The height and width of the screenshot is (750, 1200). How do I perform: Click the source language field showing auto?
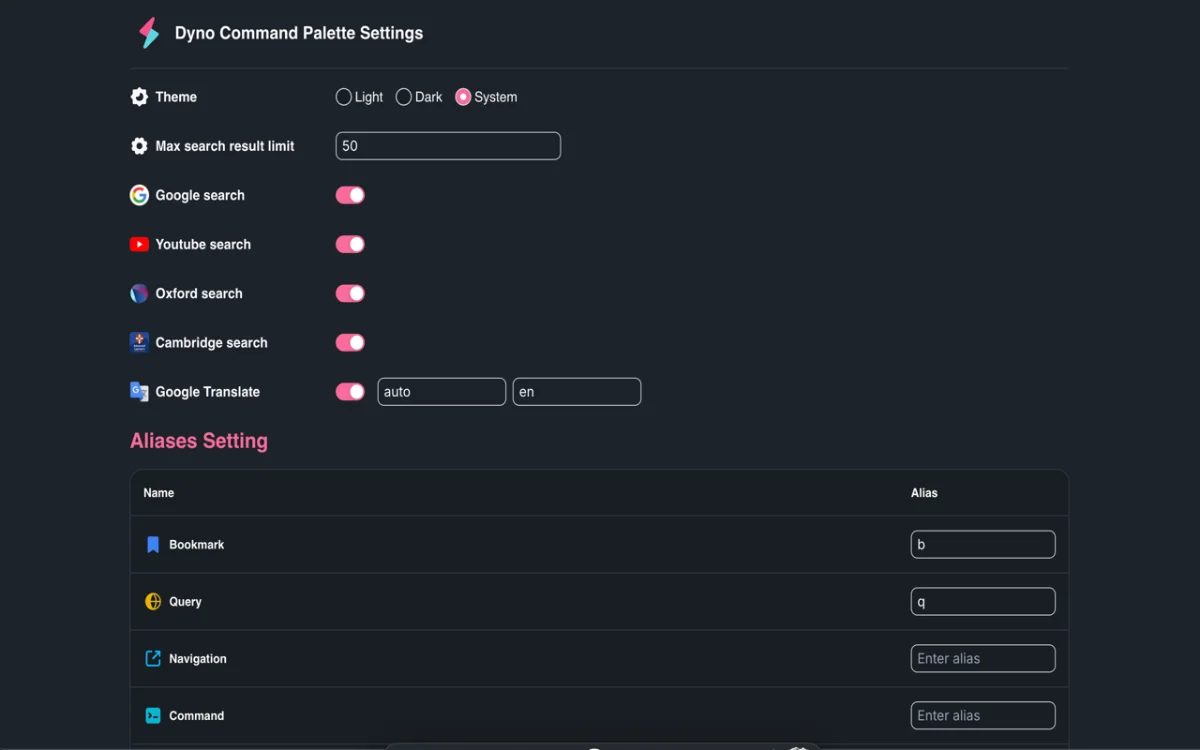(x=441, y=391)
